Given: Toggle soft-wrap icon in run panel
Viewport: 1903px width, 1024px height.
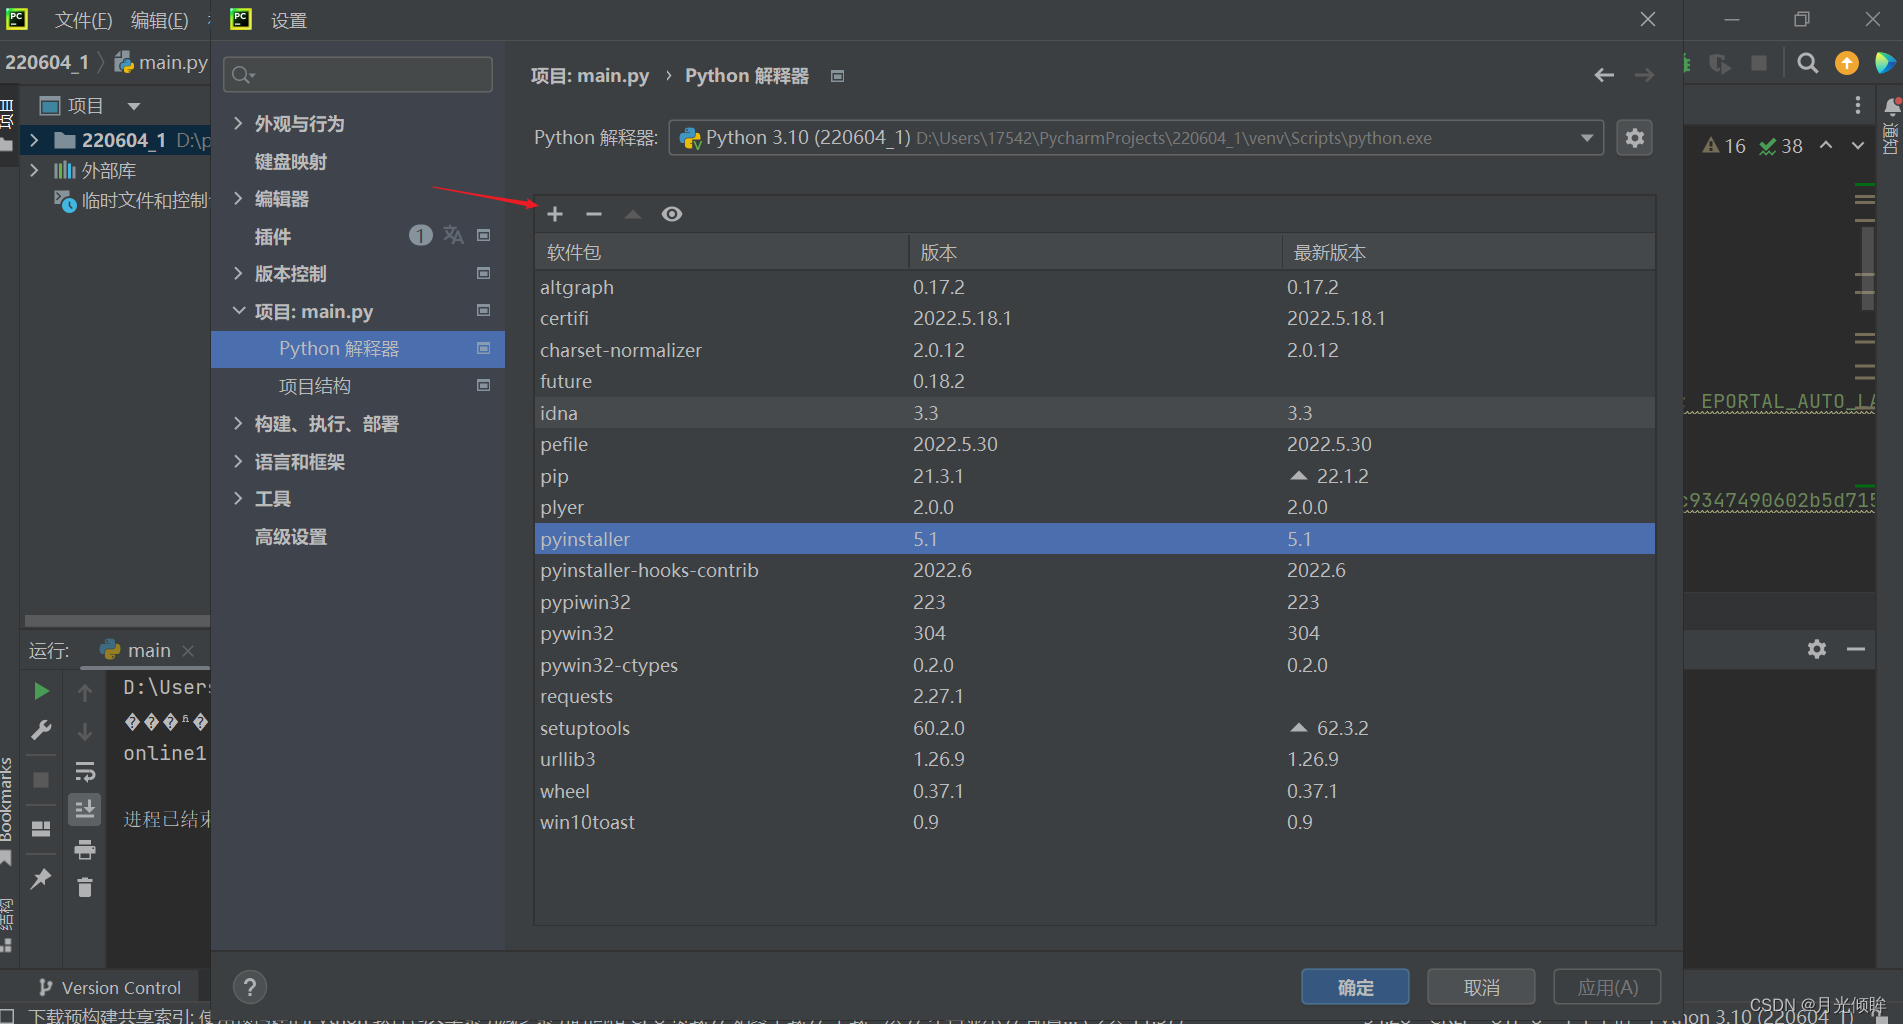Looking at the screenshot, I should [85, 771].
